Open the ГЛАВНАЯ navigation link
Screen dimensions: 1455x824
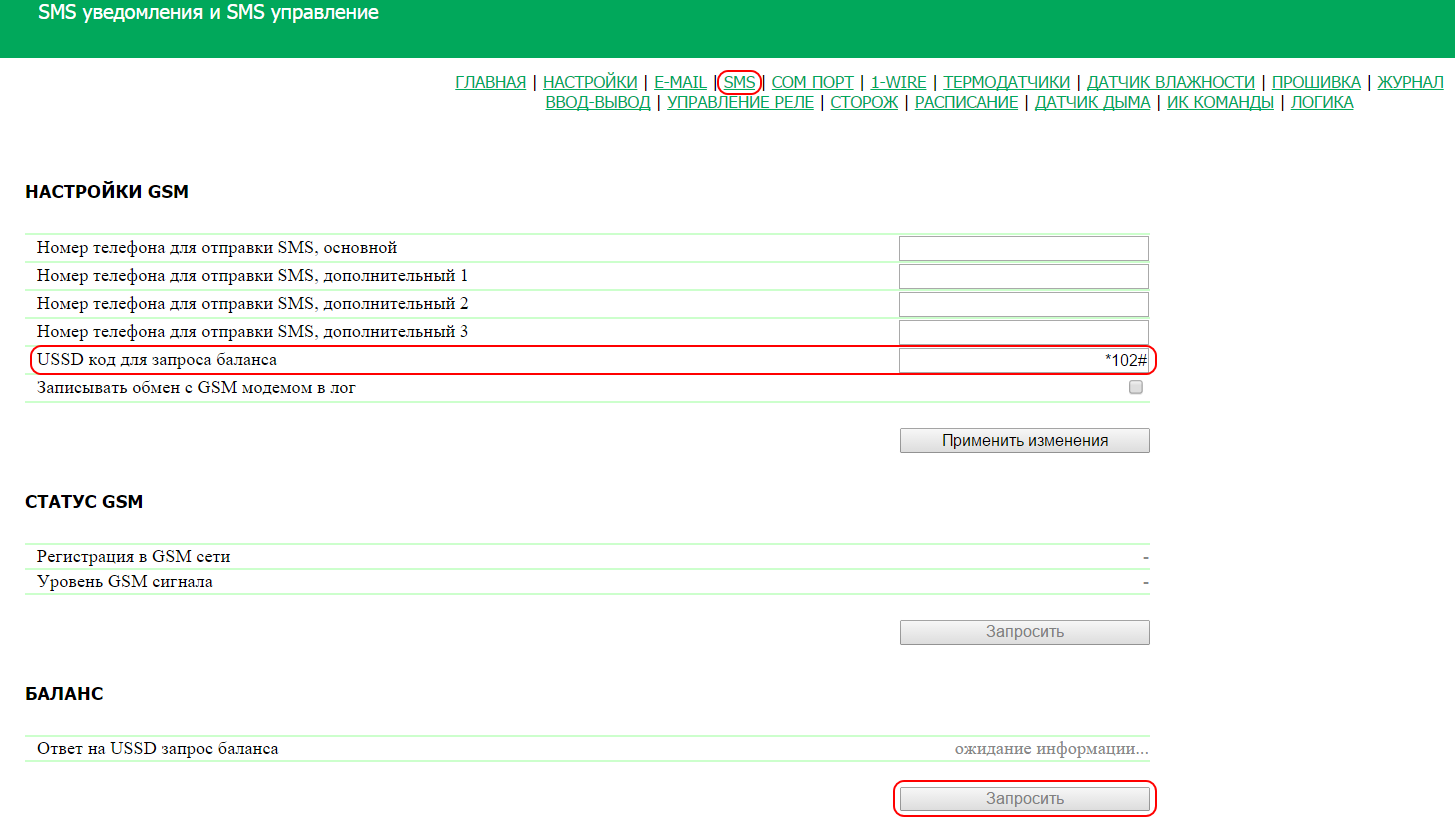pos(490,82)
